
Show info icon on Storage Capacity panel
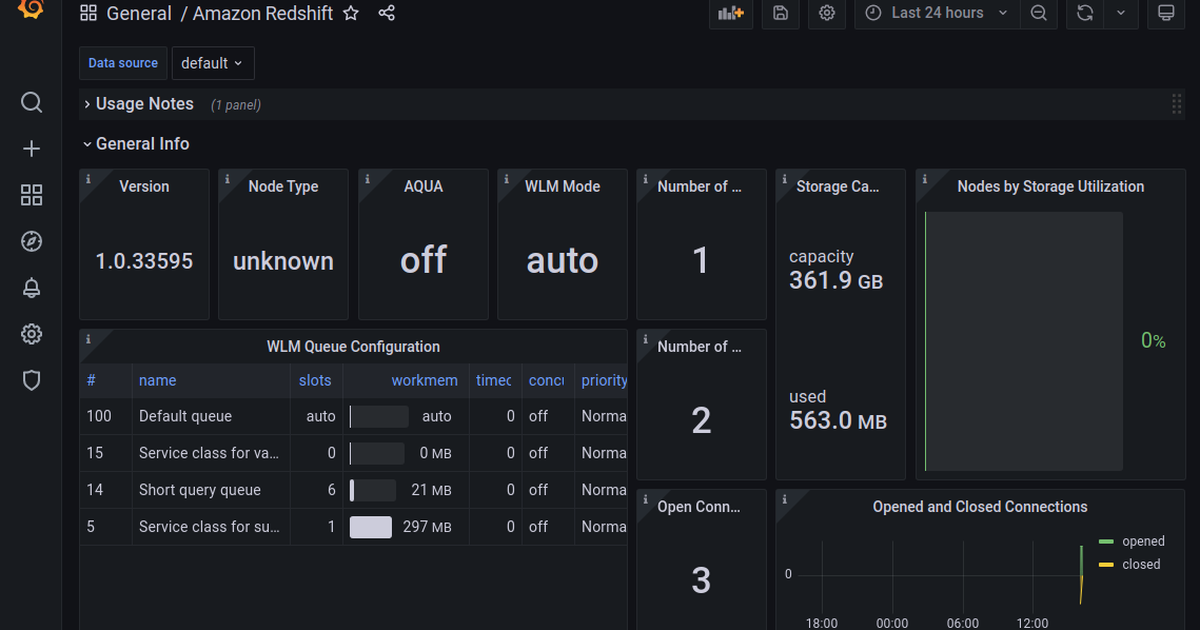[785, 179]
